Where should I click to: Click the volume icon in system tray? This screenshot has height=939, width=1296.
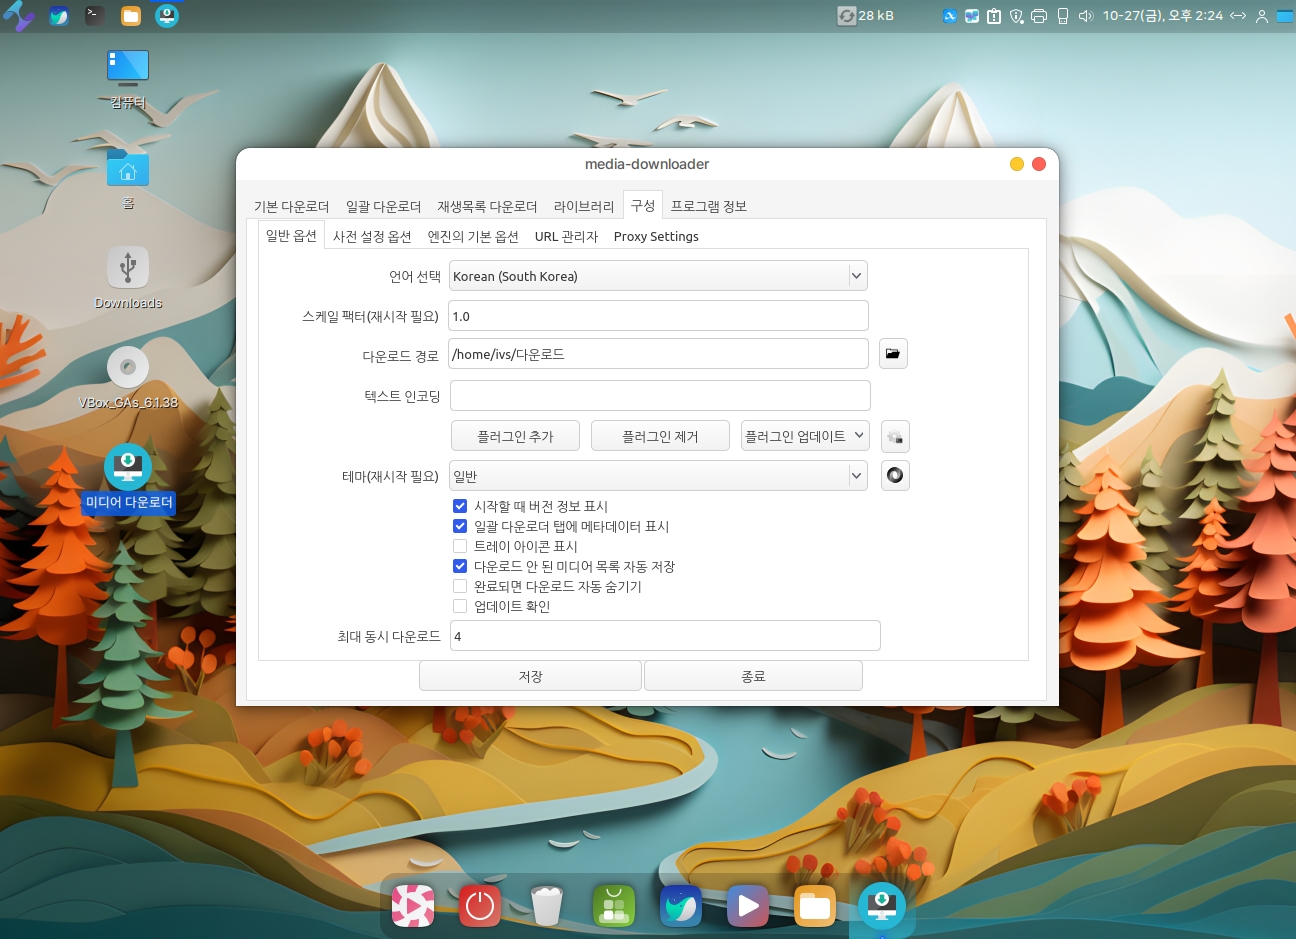1086,16
